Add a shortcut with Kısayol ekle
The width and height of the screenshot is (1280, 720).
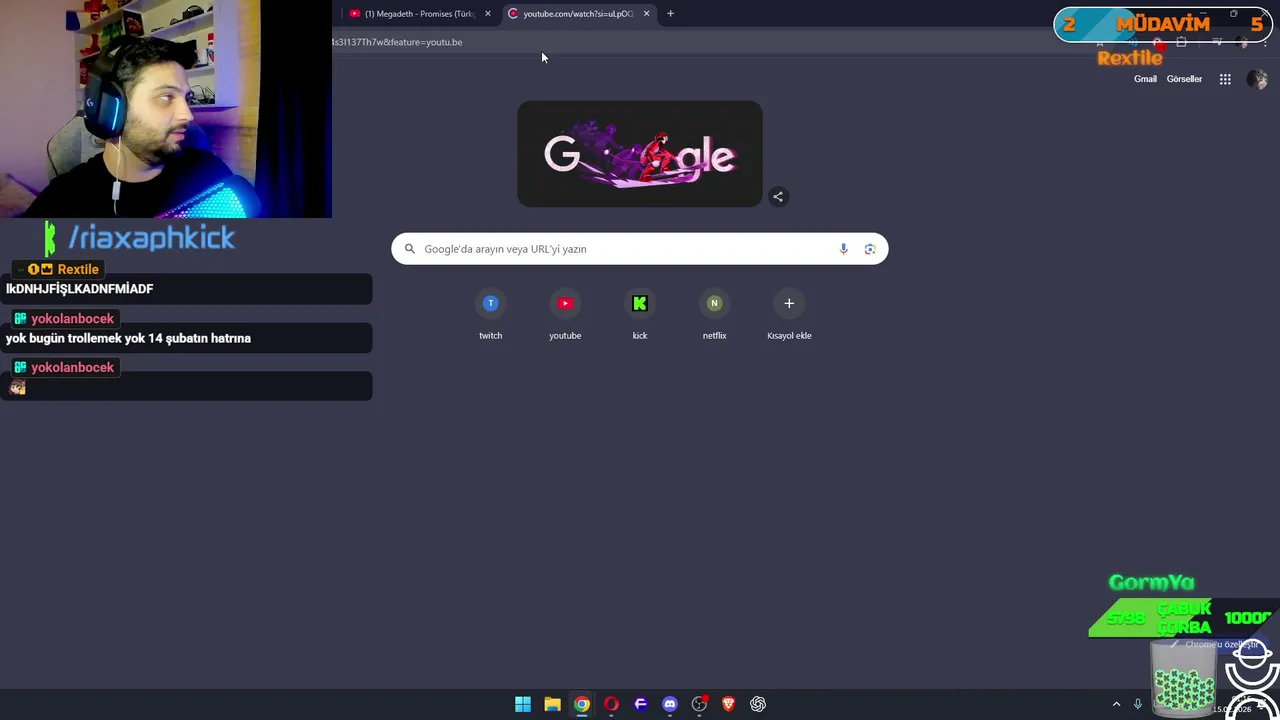(789, 315)
